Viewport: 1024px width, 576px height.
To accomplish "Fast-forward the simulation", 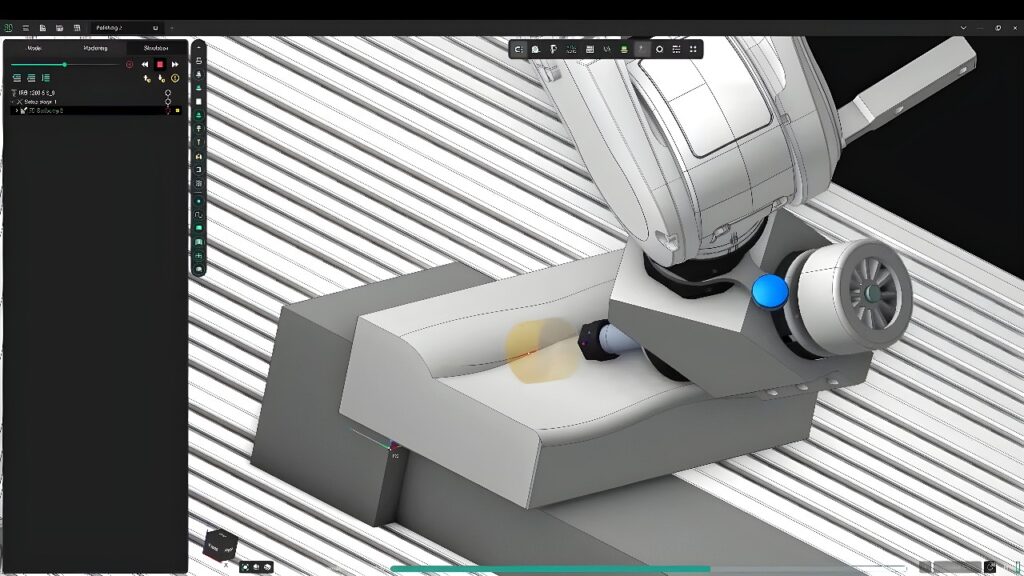I will pyautogui.click(x=175, y=65).
